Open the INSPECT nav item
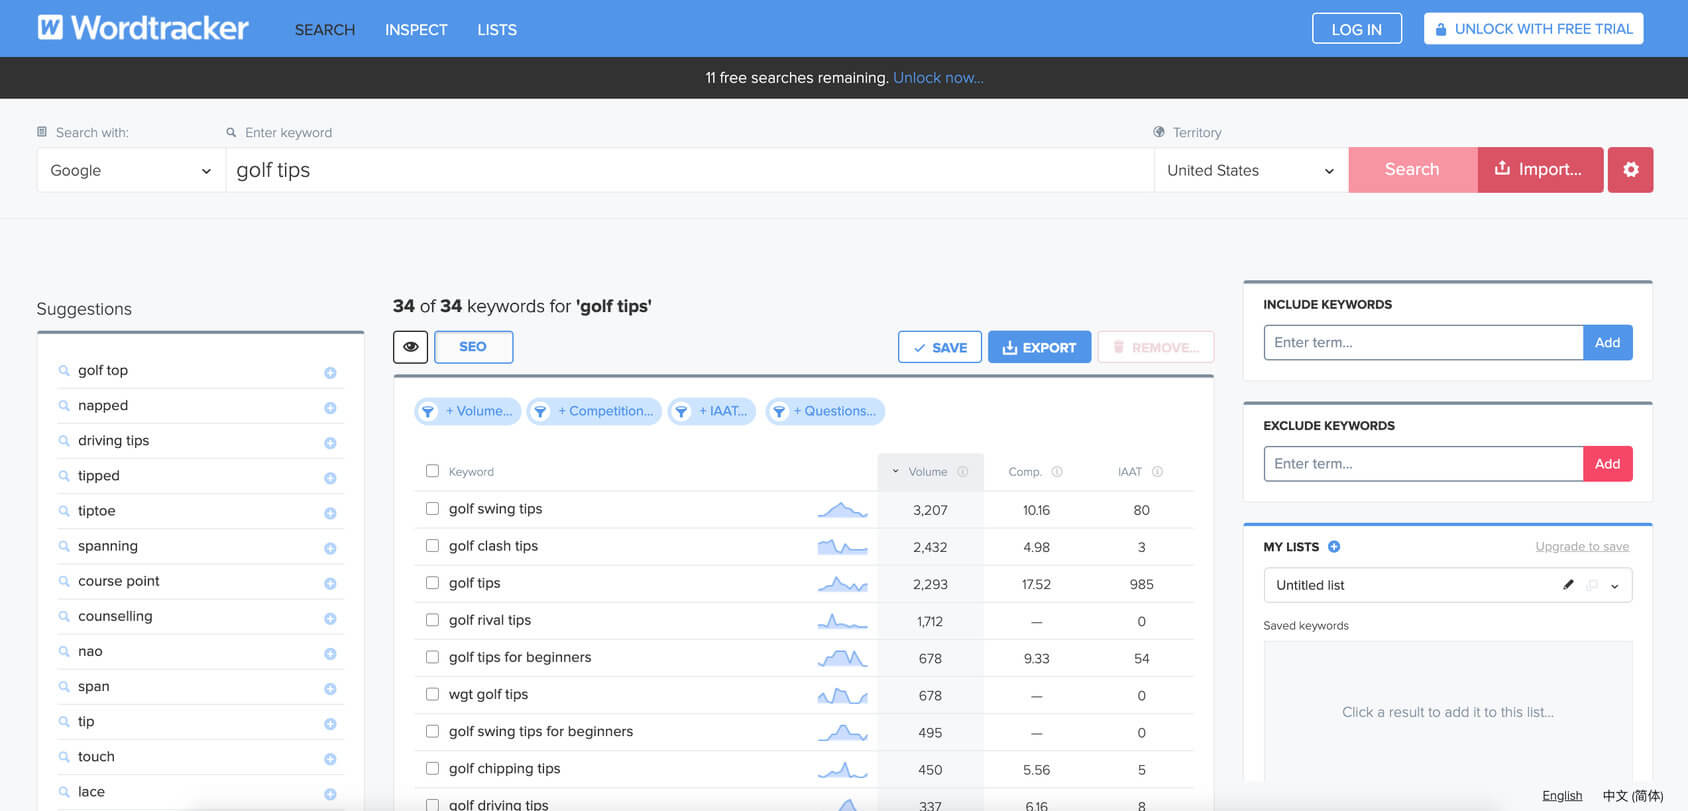 tap(416, 30)
